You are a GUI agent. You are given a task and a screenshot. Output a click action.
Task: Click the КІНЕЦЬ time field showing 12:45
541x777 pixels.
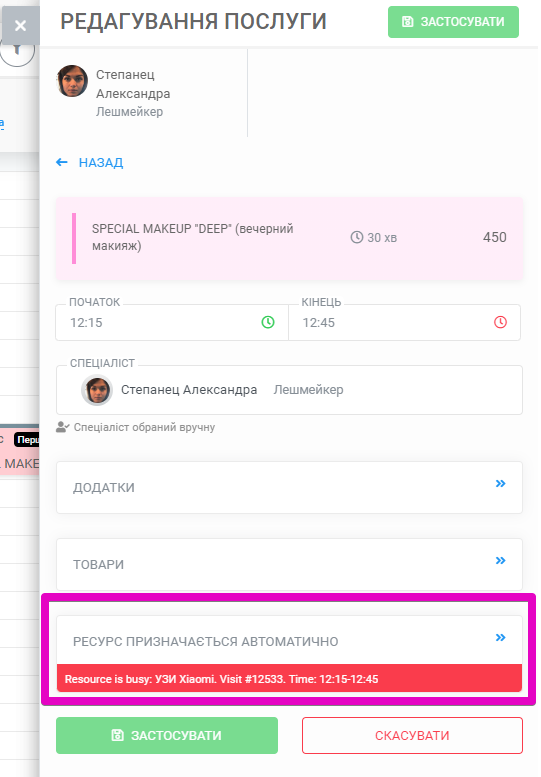click(404, 322)
